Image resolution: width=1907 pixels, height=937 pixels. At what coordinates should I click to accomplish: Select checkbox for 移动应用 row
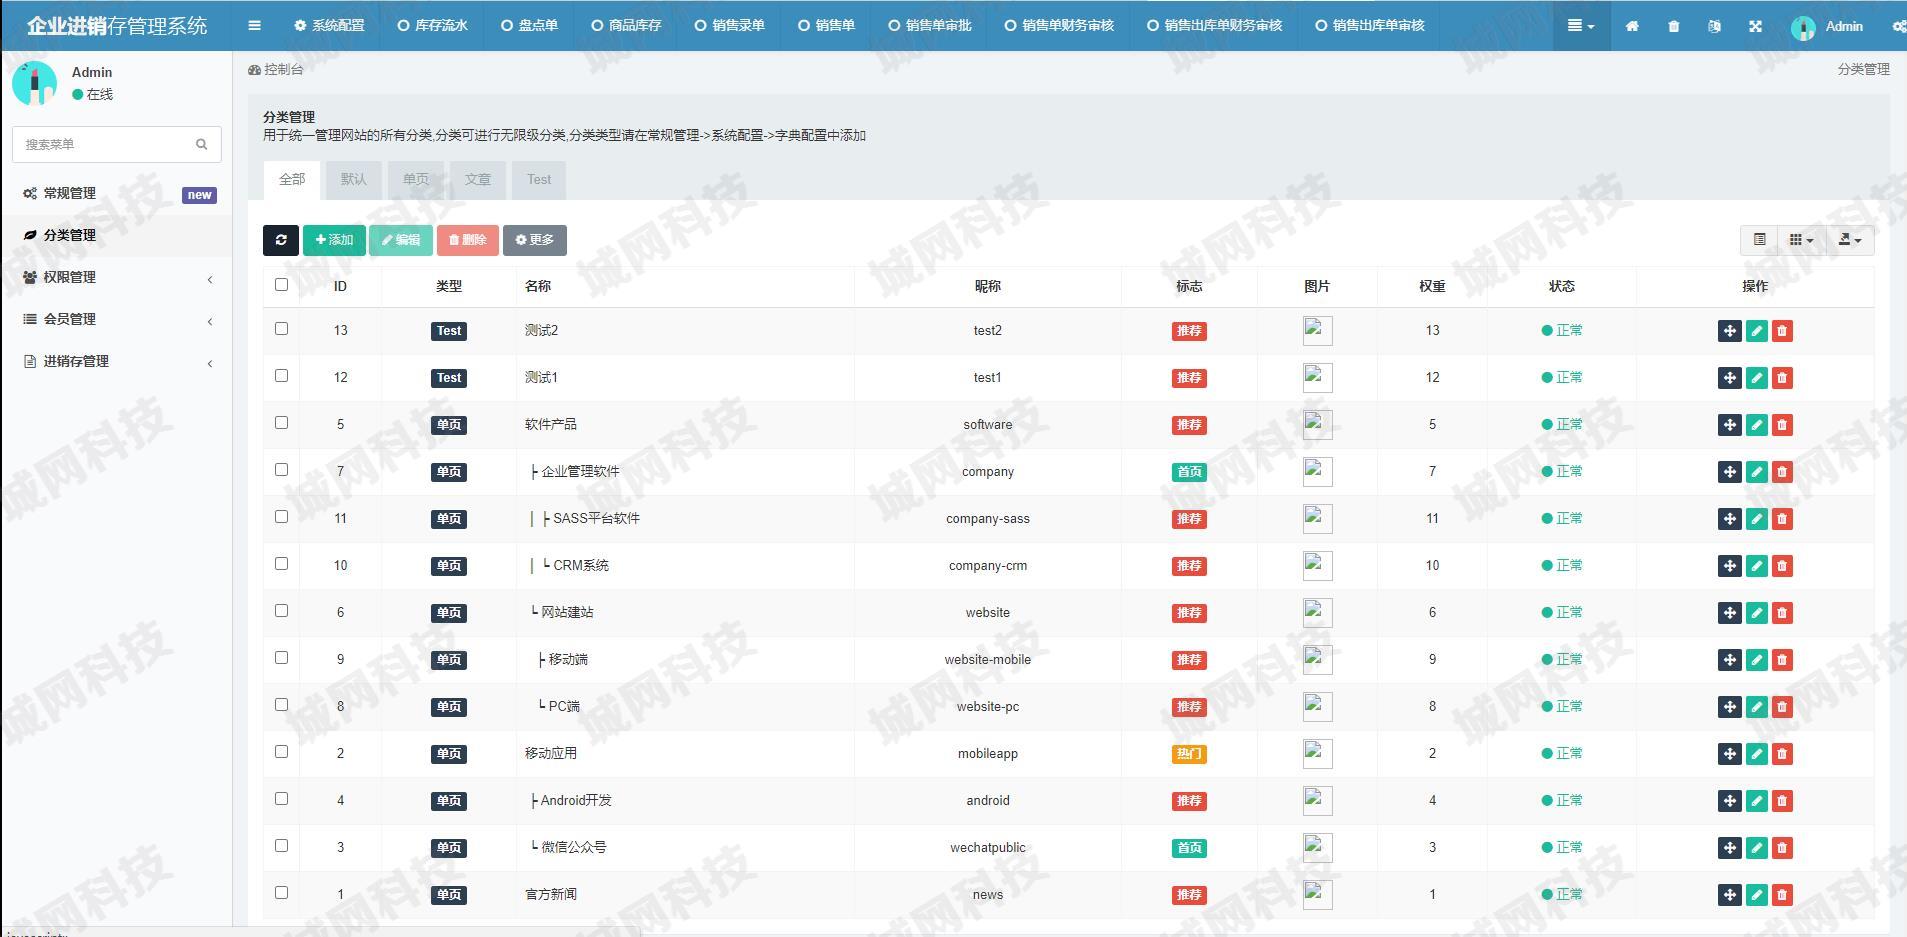281,752
